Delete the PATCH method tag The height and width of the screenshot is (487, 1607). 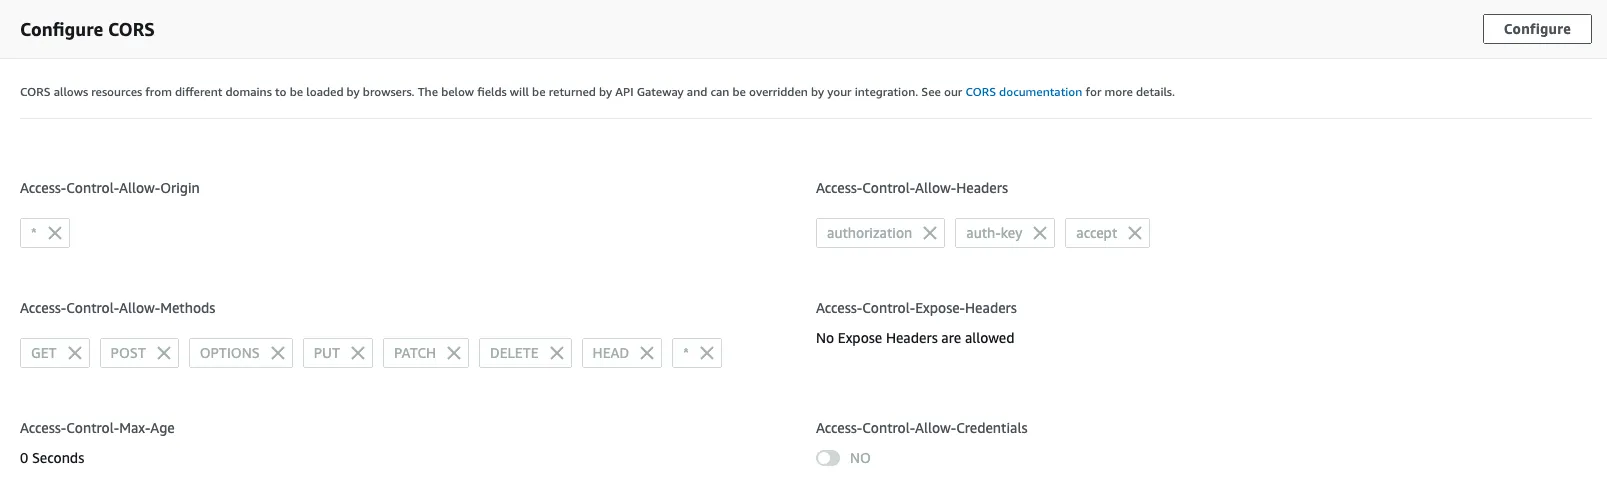click(454, 353)
